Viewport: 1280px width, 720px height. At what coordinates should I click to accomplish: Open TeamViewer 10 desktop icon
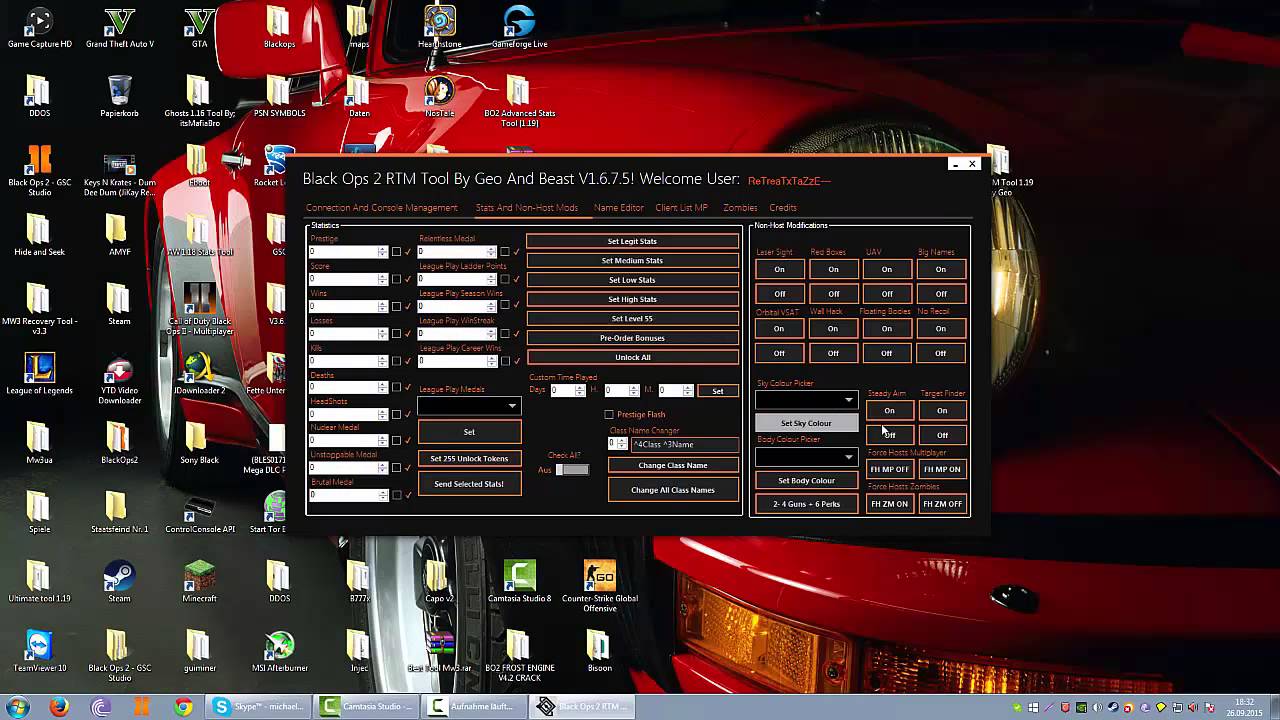point(39,651)
